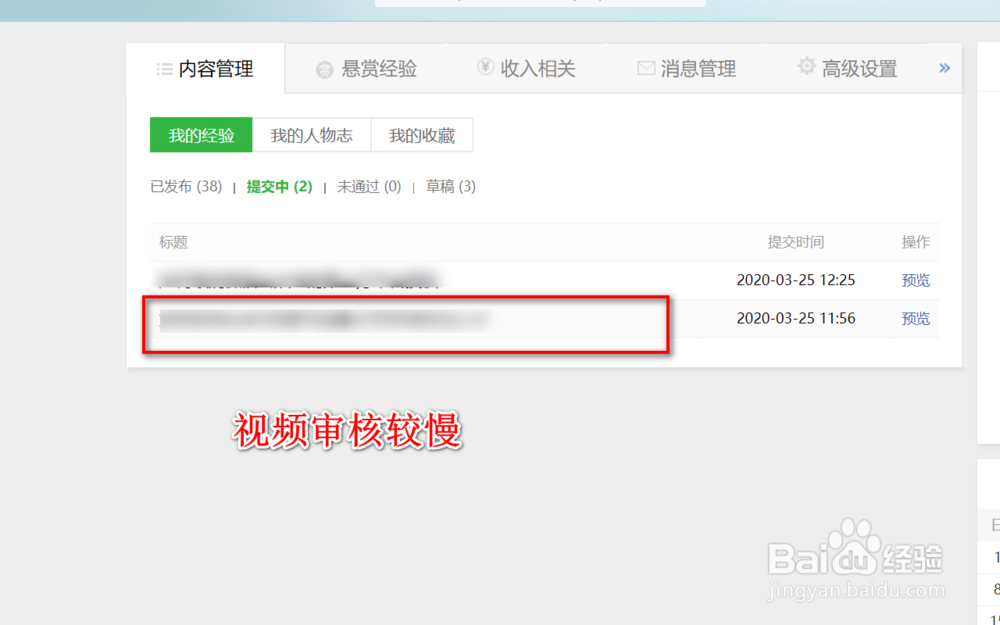Select the 我的经验 tab
Viewport: 1000px width, 625px height.
pos(200,134)
